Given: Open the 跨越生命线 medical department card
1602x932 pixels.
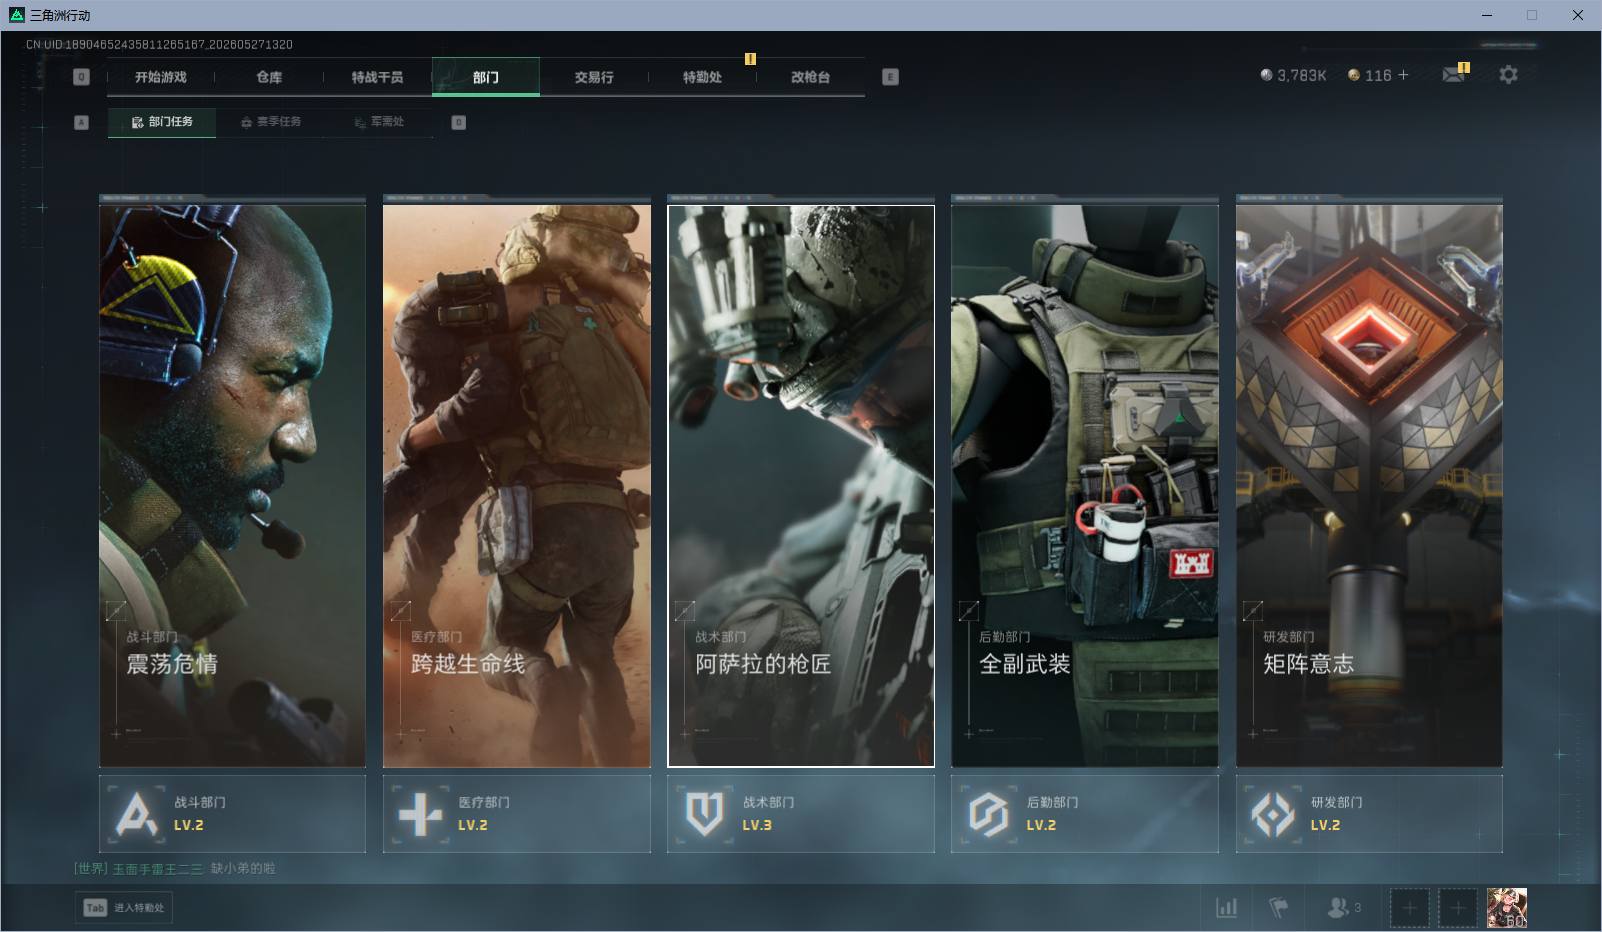Looking at the screenshot, I should point(517,486).
